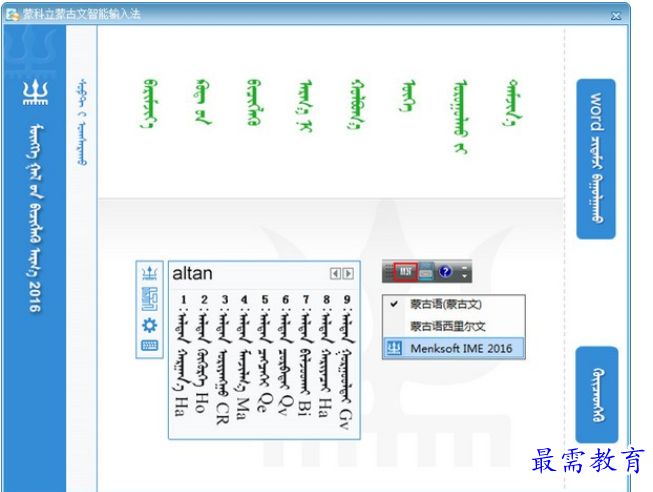Click the title bar app icon
The image size is (653, 492).
12,14
